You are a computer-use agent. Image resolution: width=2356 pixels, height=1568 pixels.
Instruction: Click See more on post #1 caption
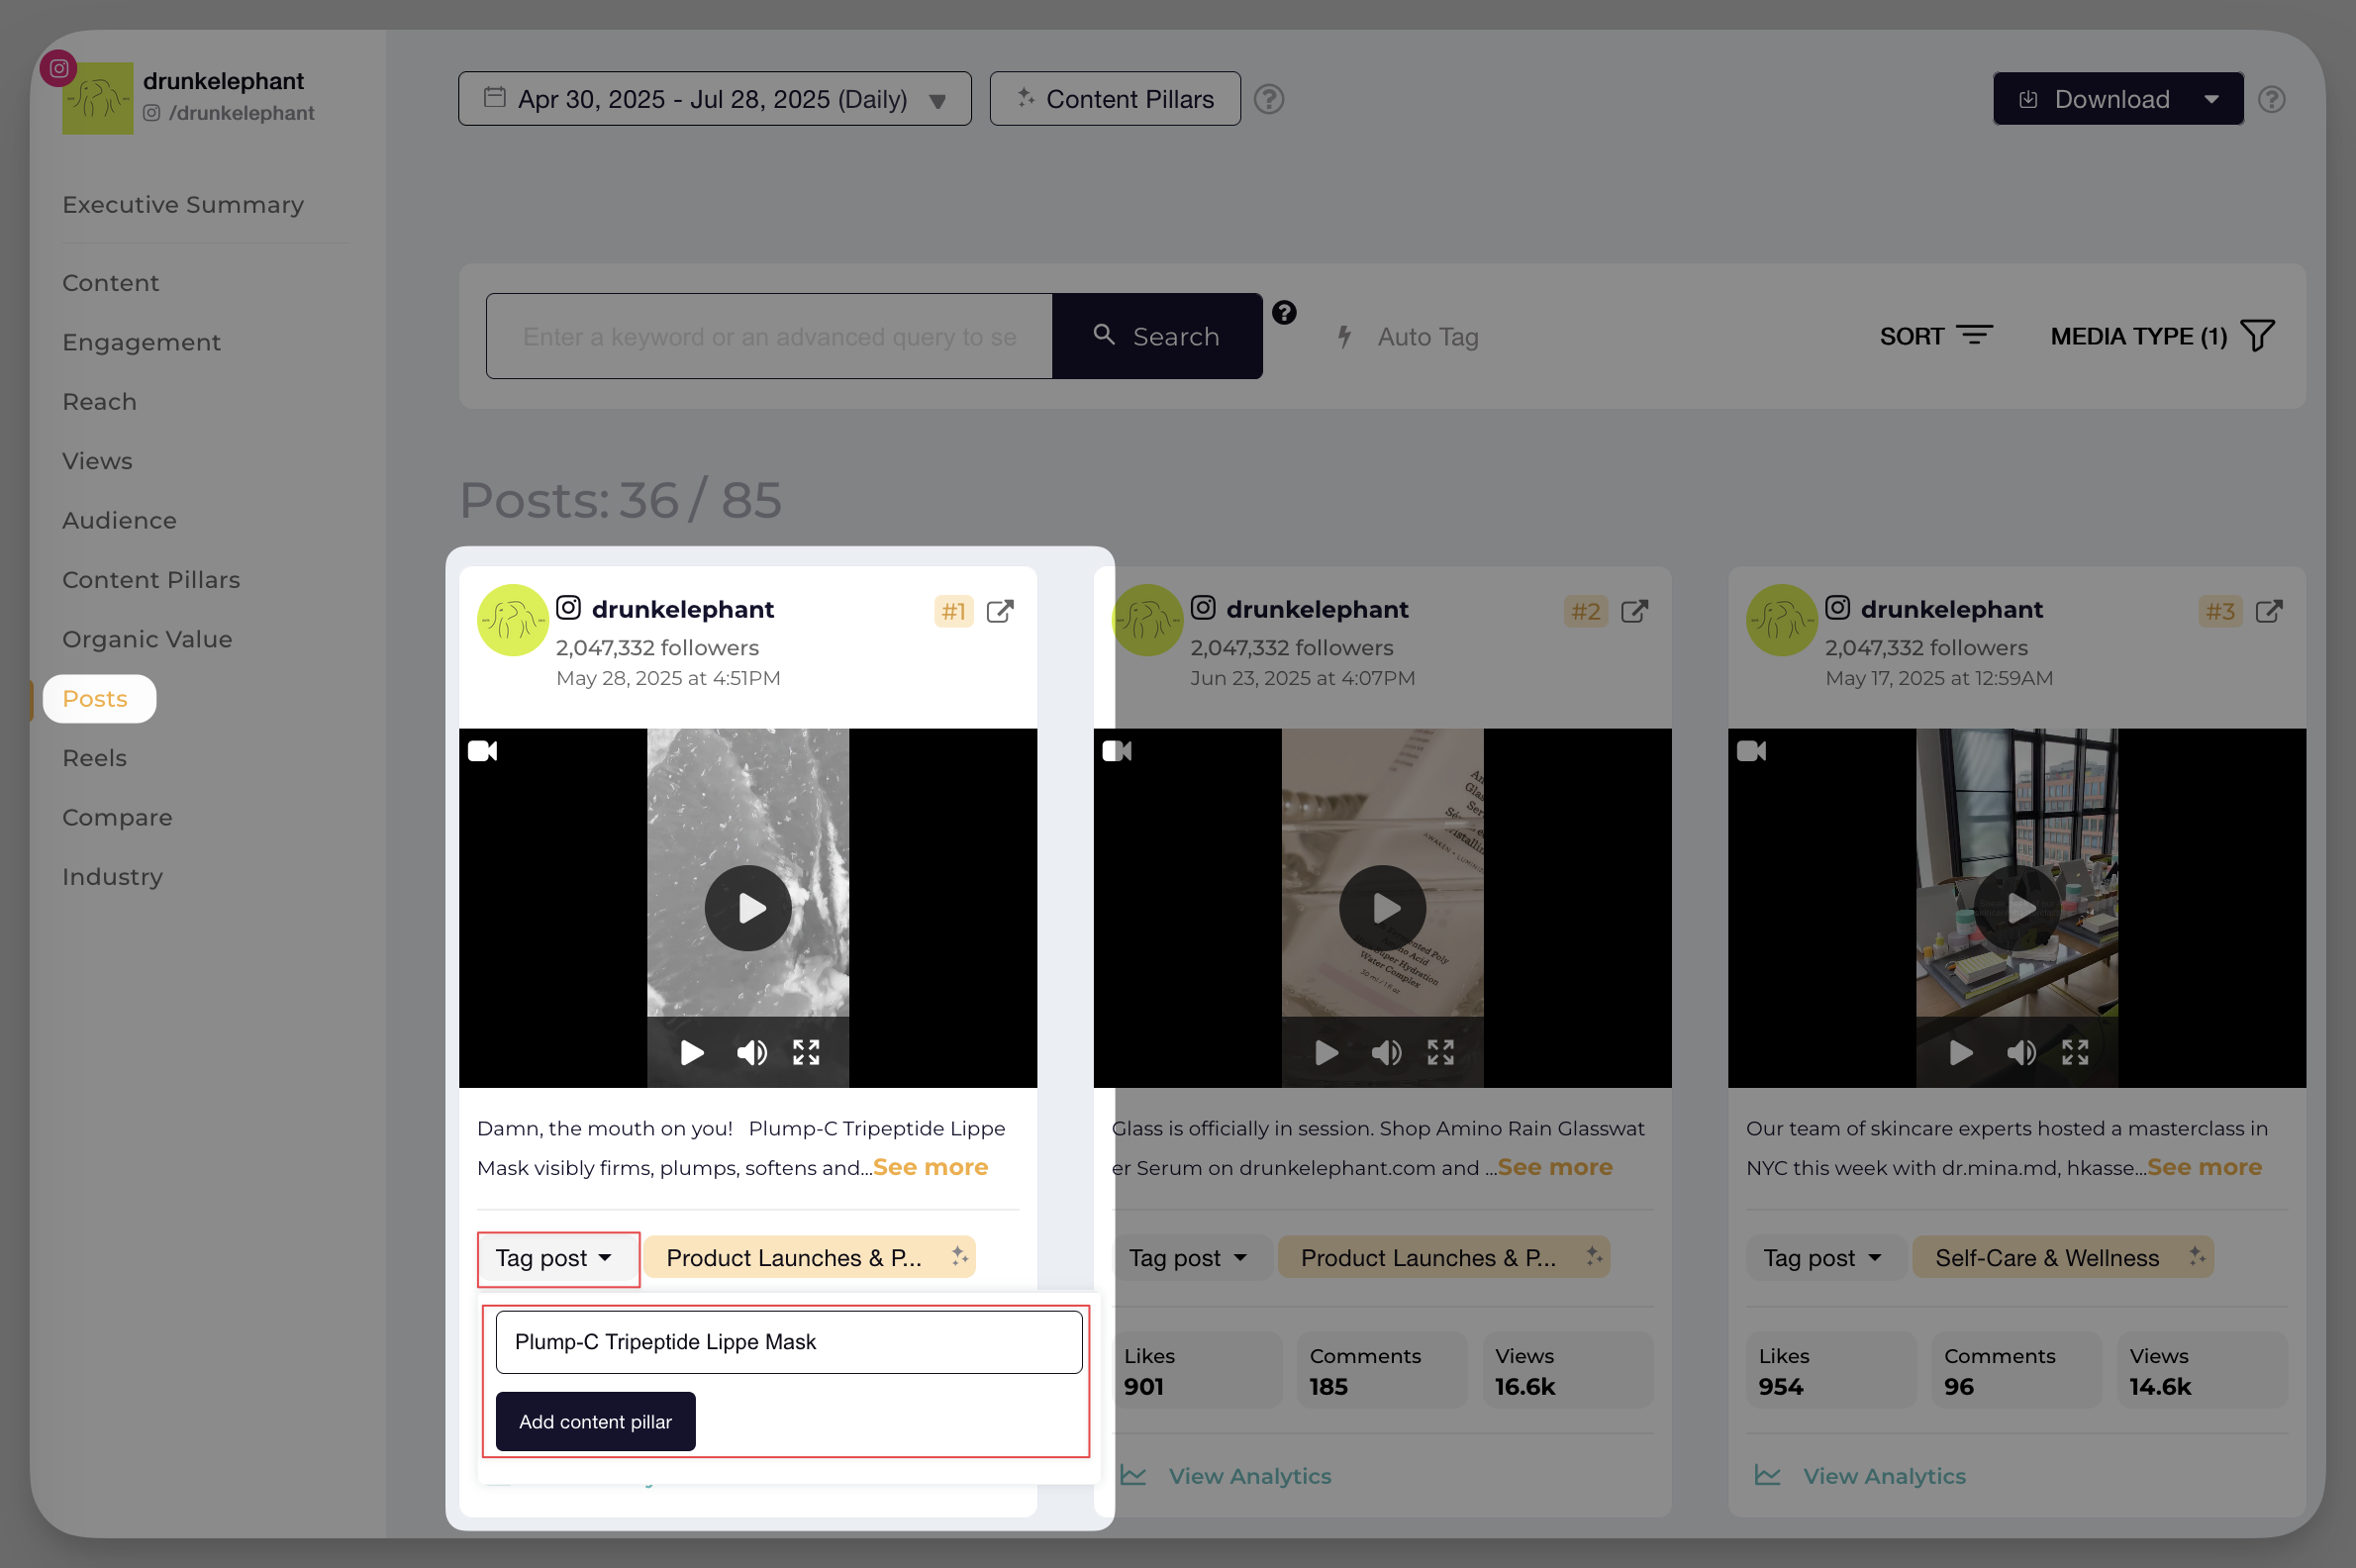(x=930, y=1167)
